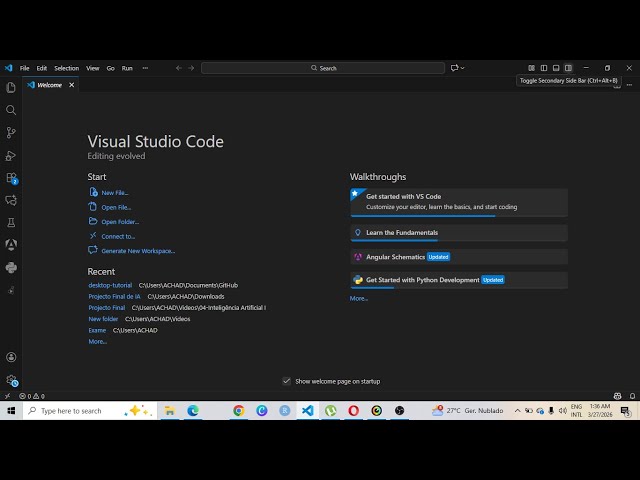
Task: Open the Testing flask view
Action: pyautogui.click(x=11, y=222)
